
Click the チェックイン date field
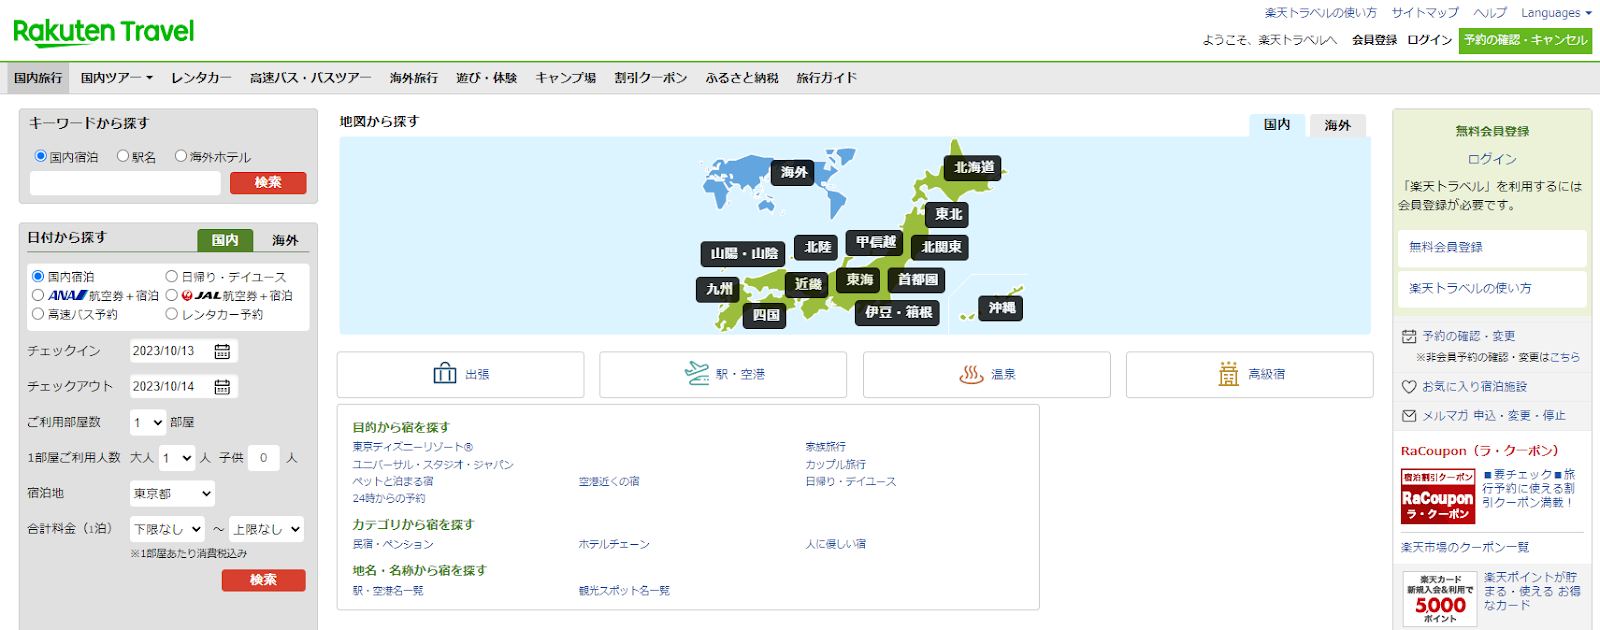[x=184, y=351]
